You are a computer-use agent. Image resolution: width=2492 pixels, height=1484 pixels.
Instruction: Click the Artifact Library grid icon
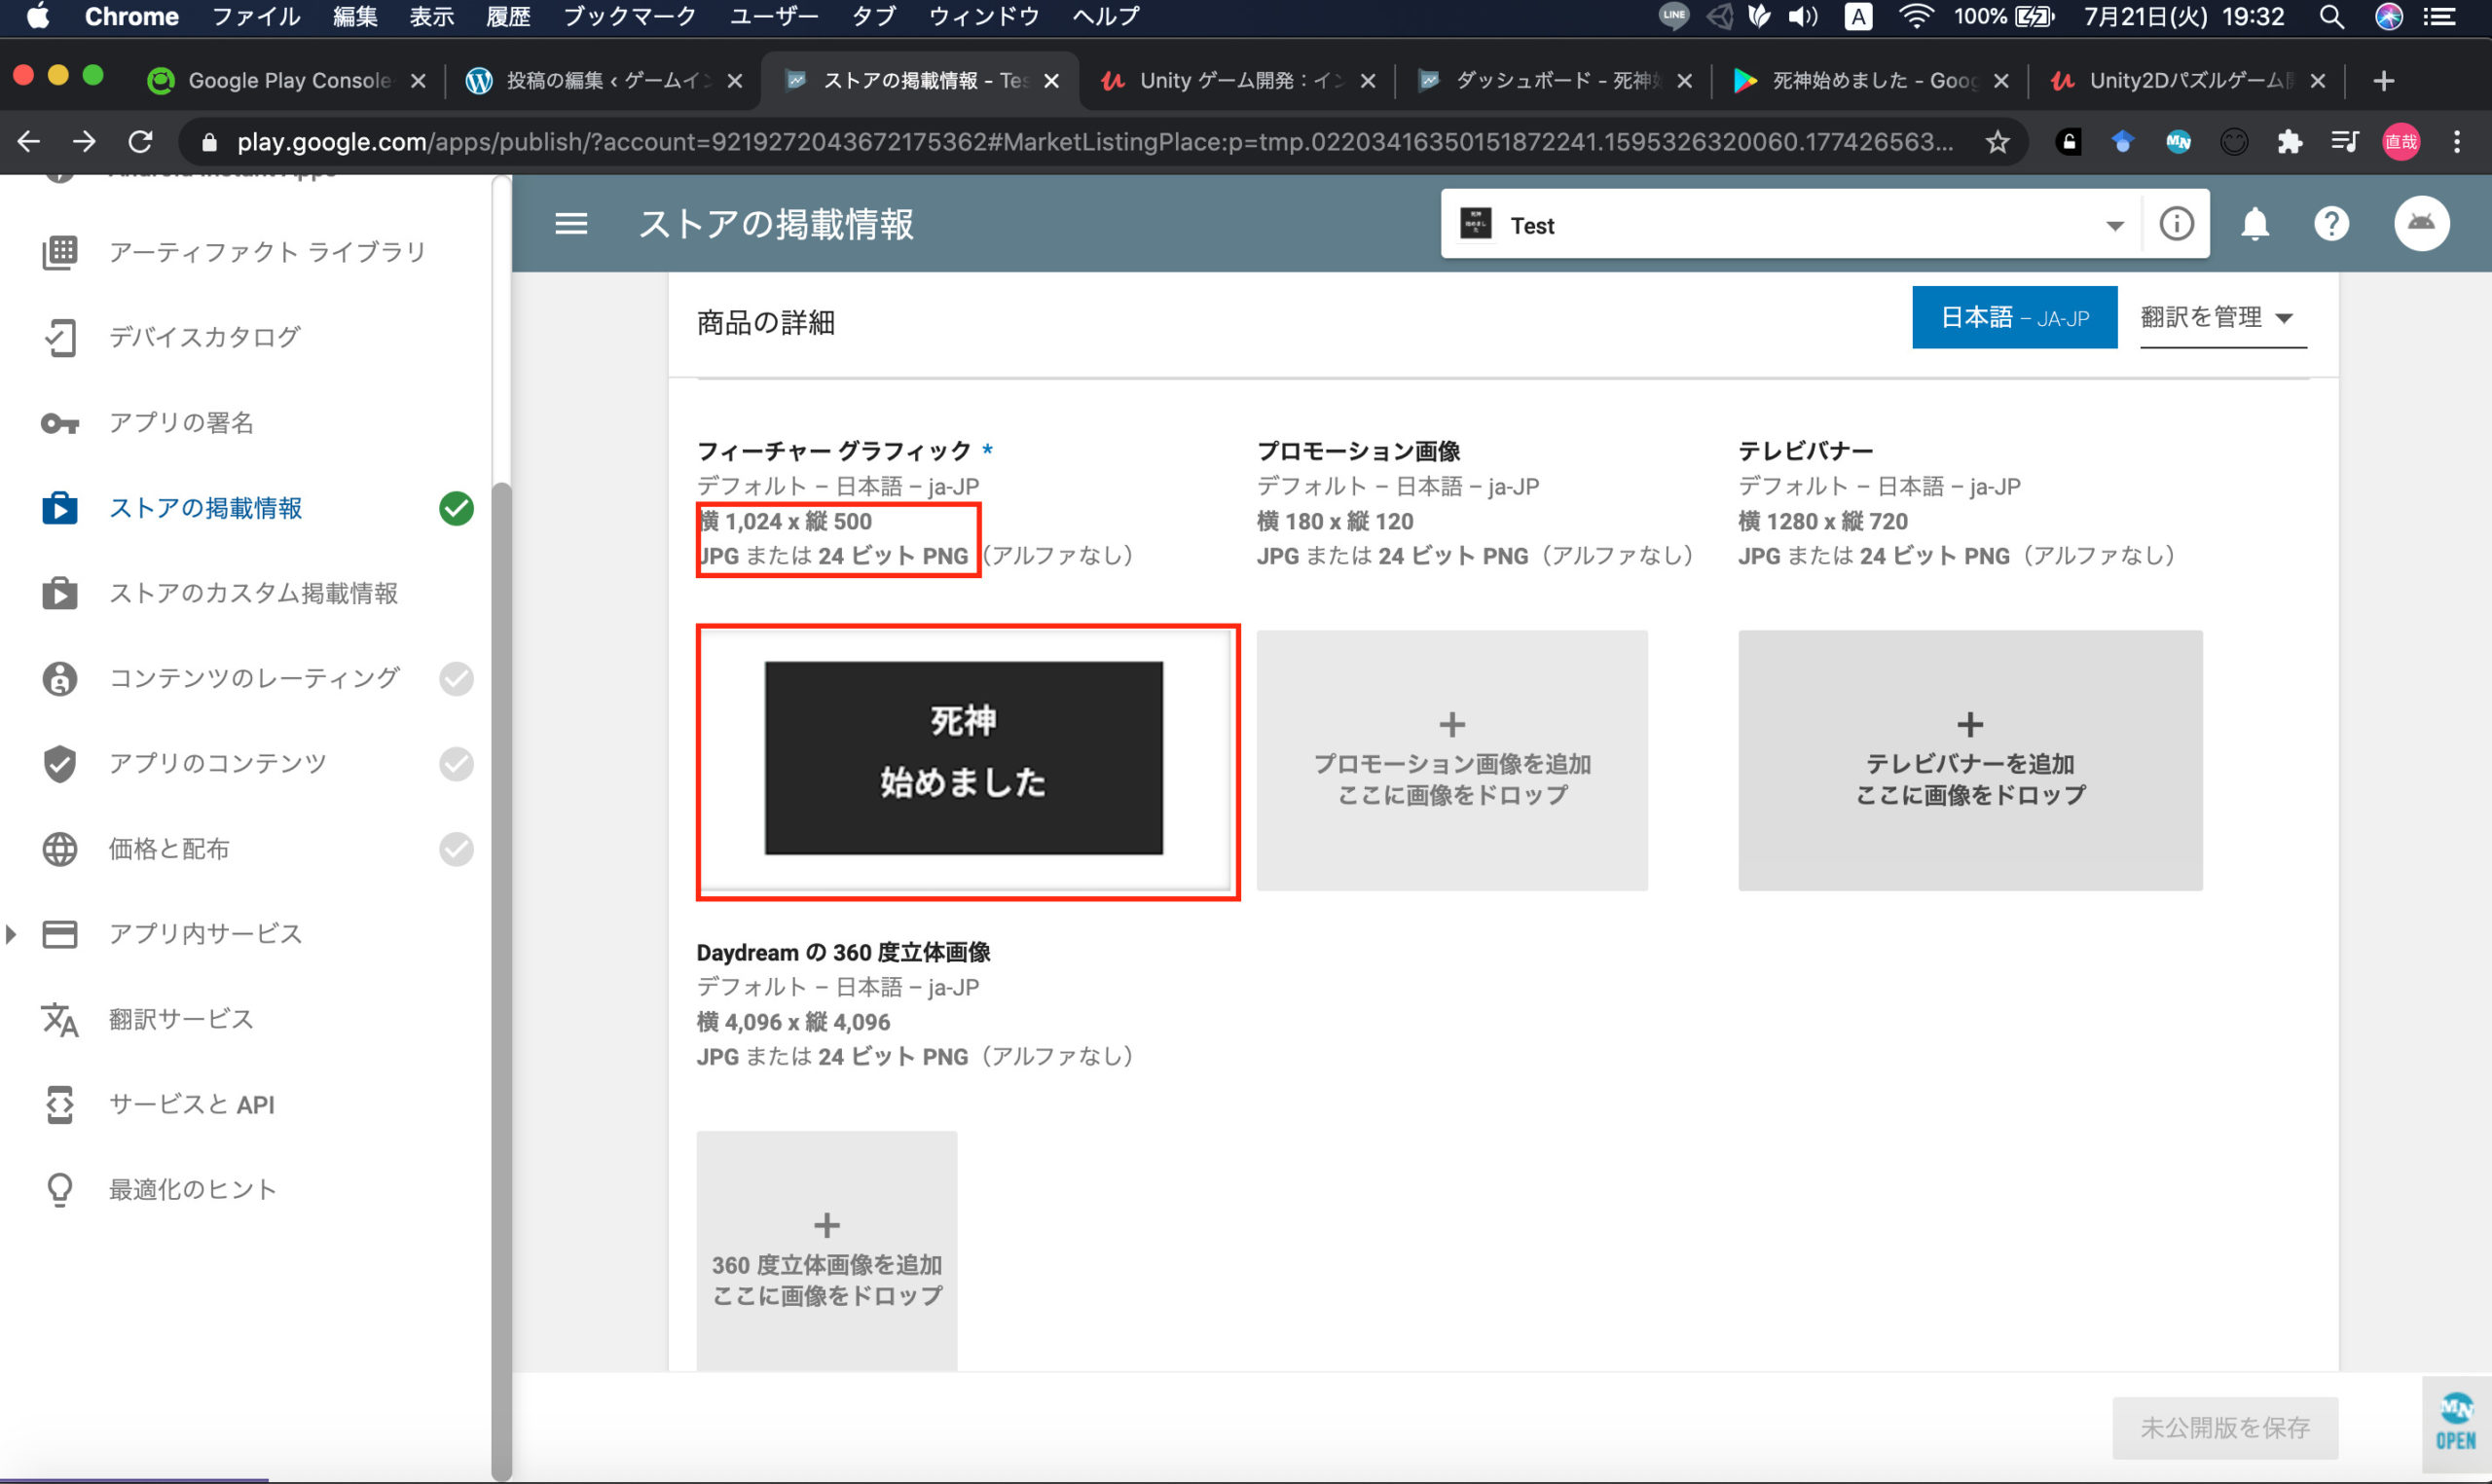[60, 252]
